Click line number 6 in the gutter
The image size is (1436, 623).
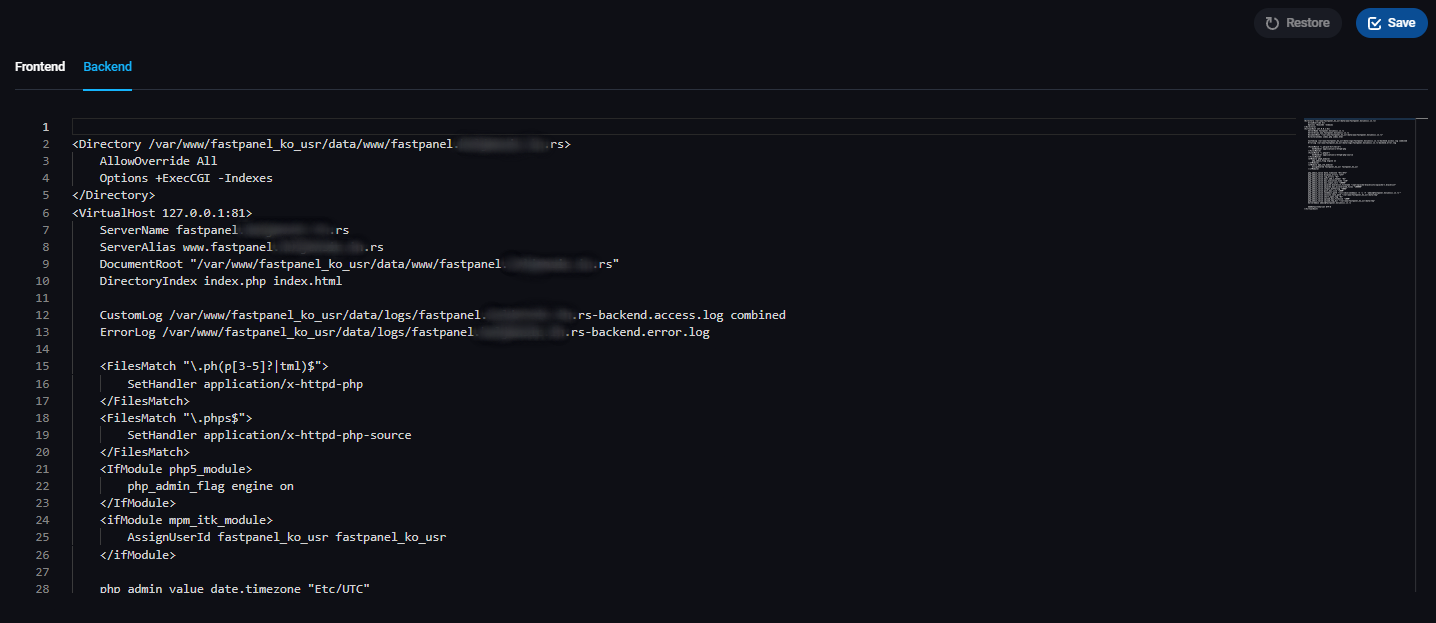45,213
